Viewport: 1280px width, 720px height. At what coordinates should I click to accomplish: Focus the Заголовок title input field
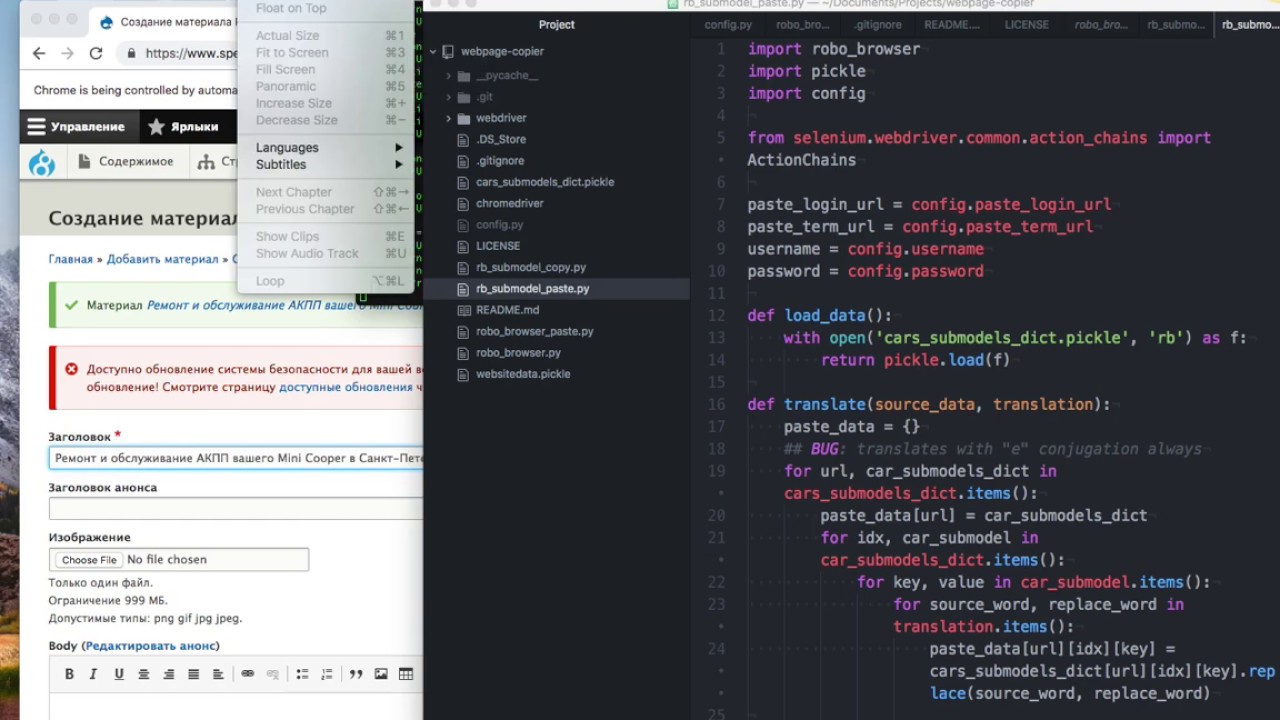coord(236,458)
